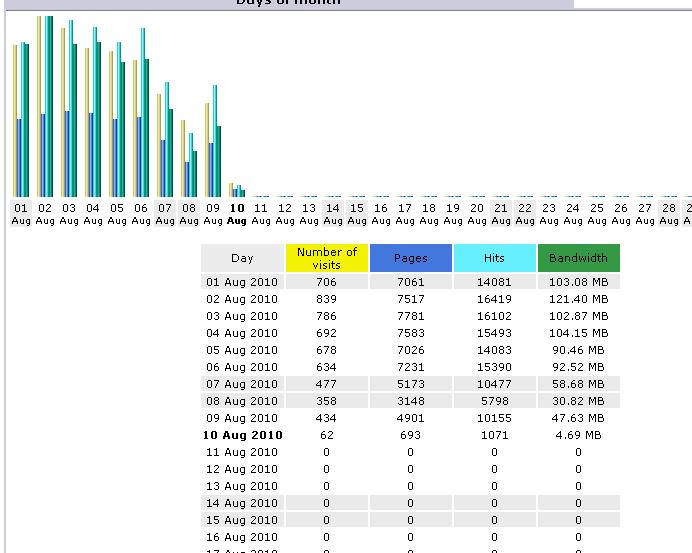Screen dimensions: 692x553
Task: Select the visits value 839 for 02 Aug
Action: coord(326,299)
